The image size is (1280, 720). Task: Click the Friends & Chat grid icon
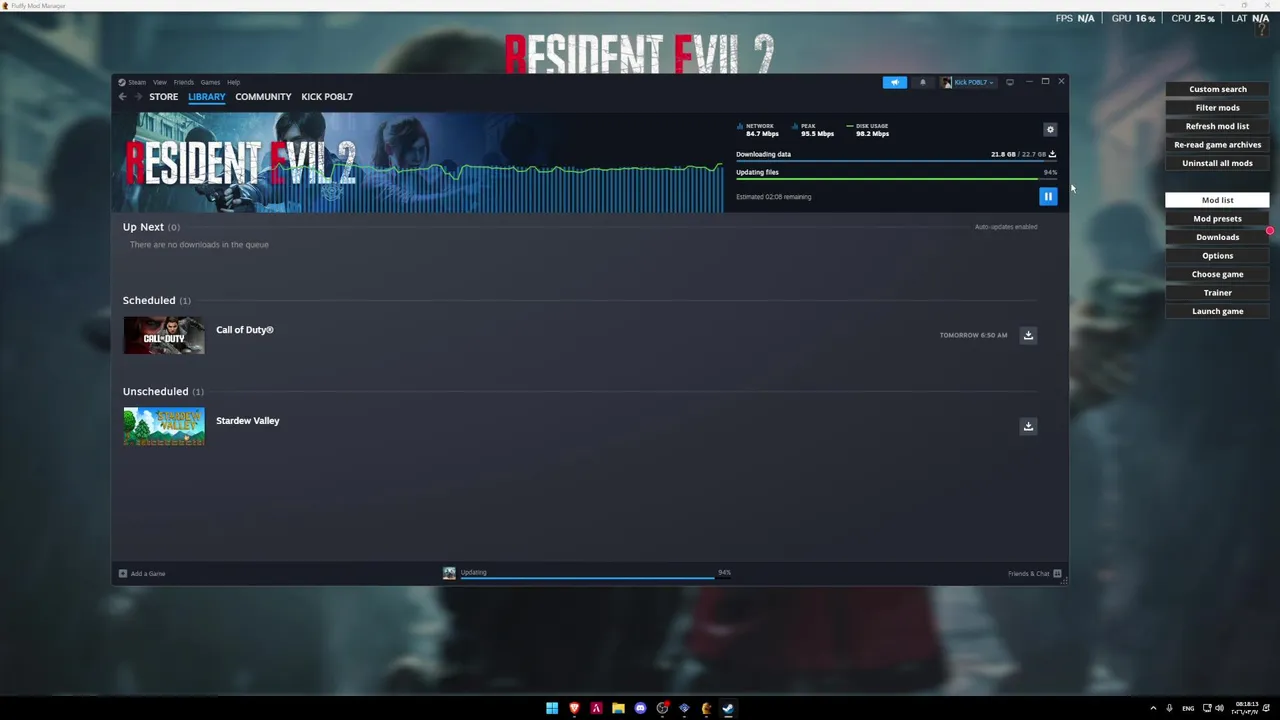coord(1057,573)
